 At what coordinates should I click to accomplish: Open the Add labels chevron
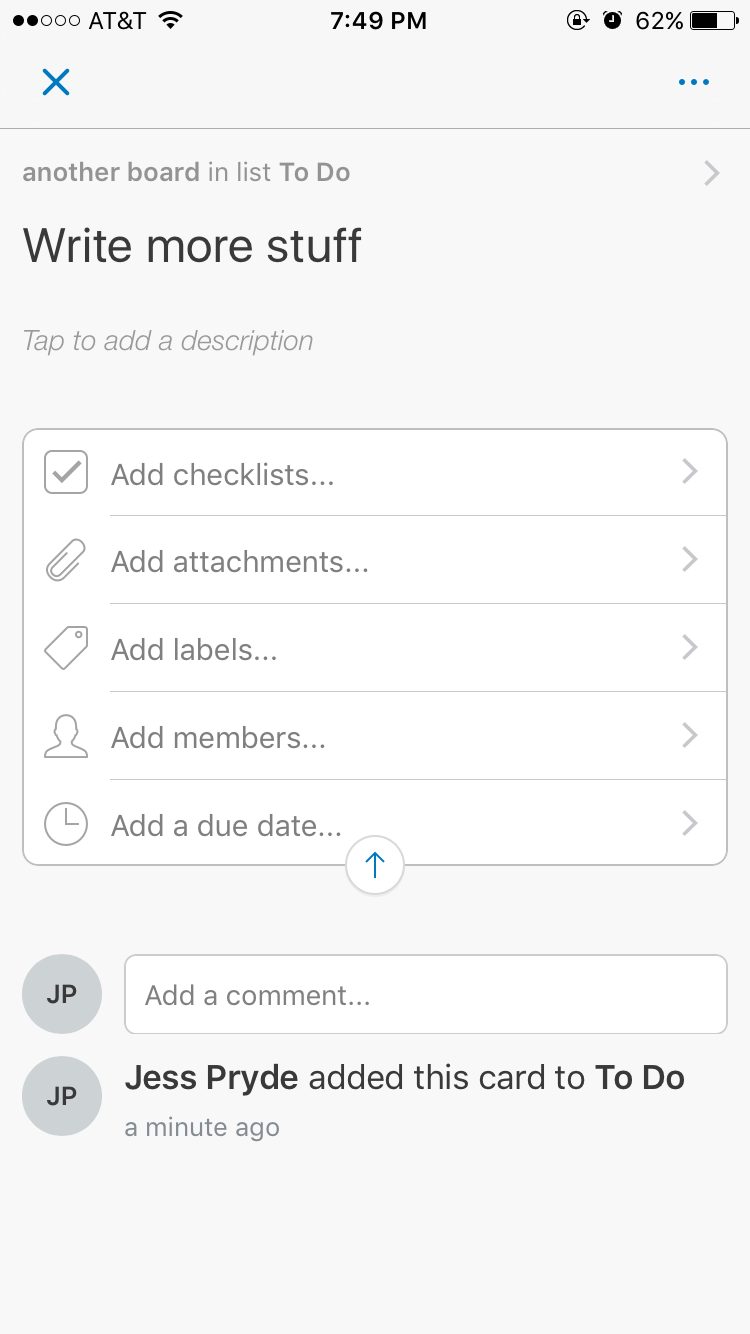pos(689,647)
